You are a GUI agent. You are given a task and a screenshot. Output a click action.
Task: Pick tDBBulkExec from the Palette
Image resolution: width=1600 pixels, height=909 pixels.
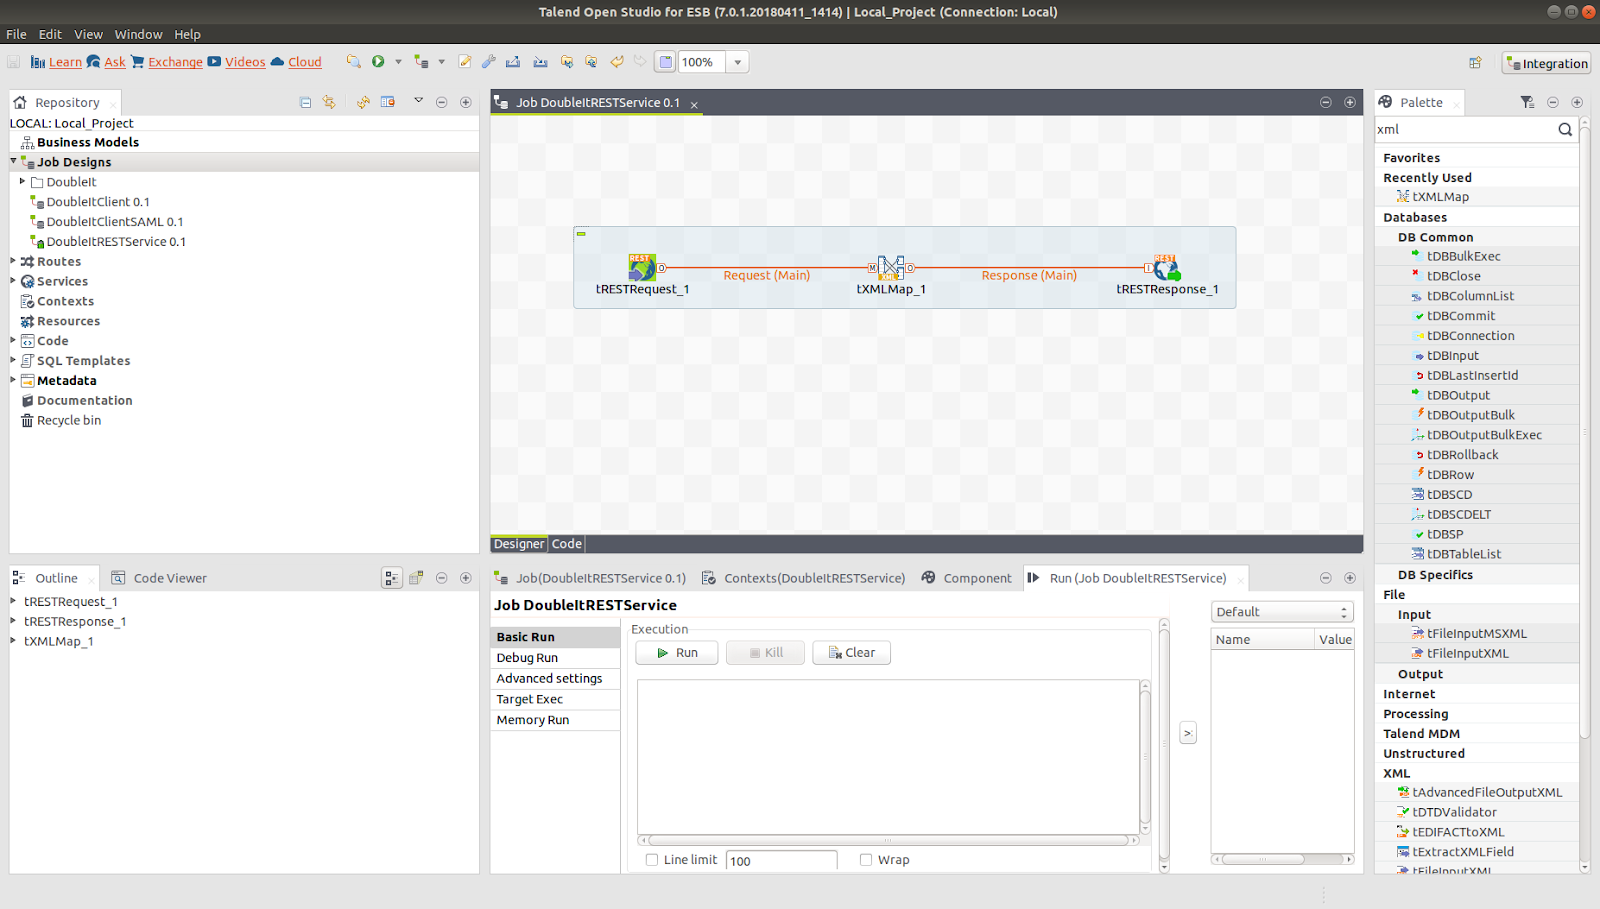[1463, 256]
